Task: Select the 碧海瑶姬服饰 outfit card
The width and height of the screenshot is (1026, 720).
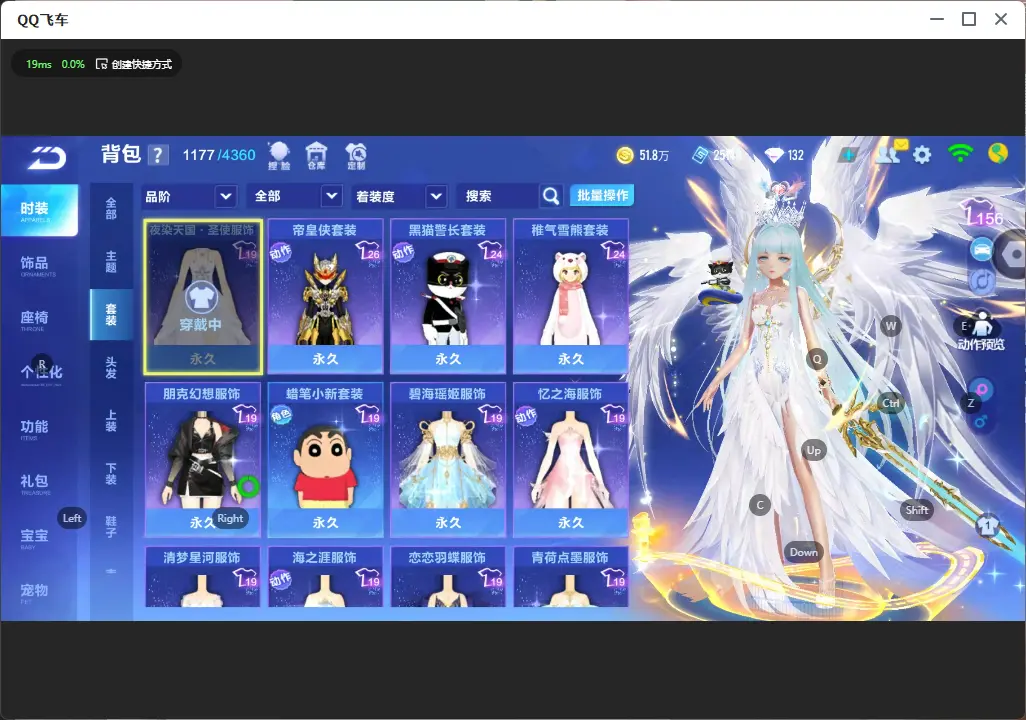Action: pyautogui.click(x=448, y=459)
